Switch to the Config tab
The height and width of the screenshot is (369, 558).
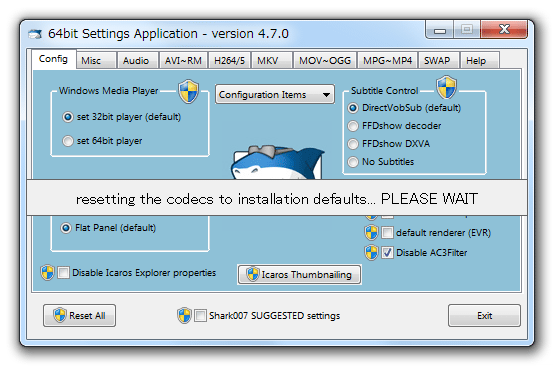pyautogui.click(x=54, y=59)
